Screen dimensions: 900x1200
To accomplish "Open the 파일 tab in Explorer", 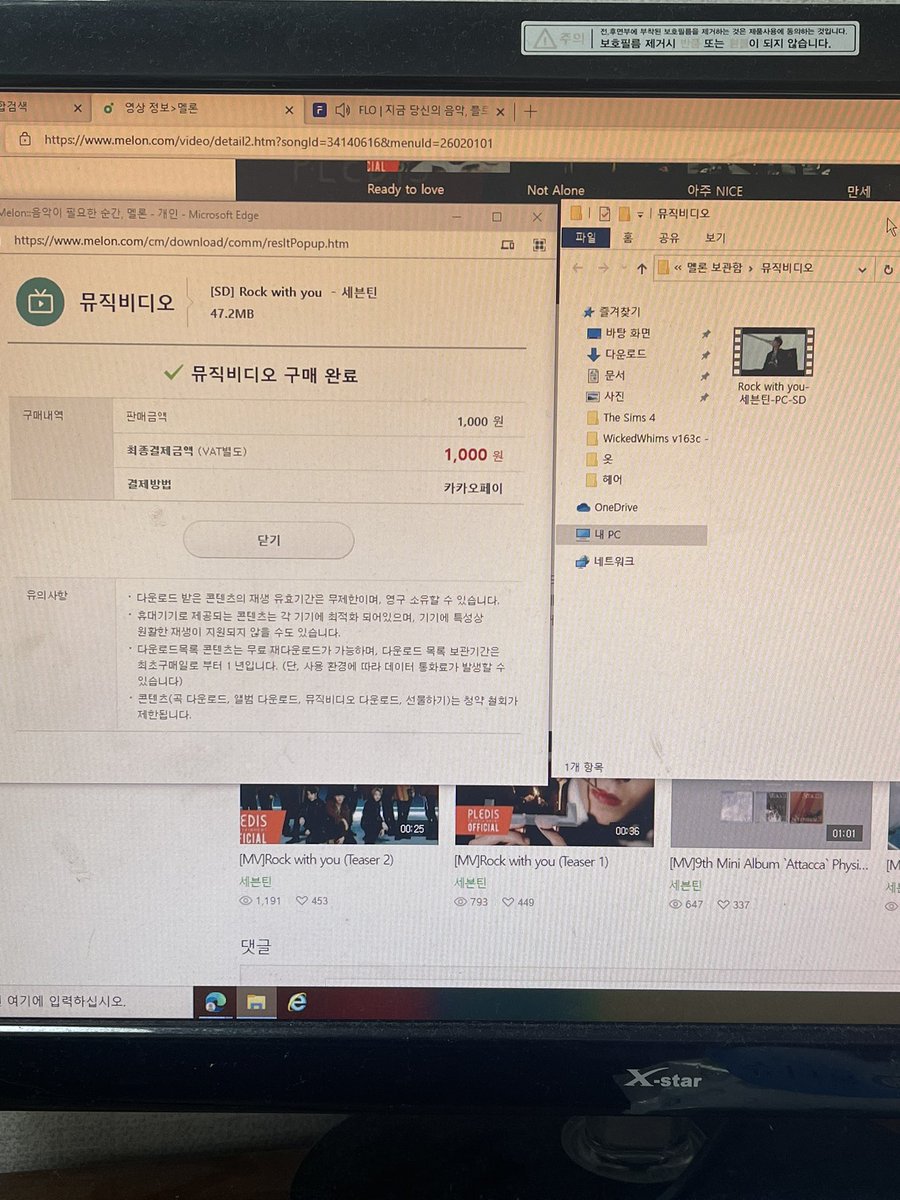I will pyautogui.click(x=585, y=238).
